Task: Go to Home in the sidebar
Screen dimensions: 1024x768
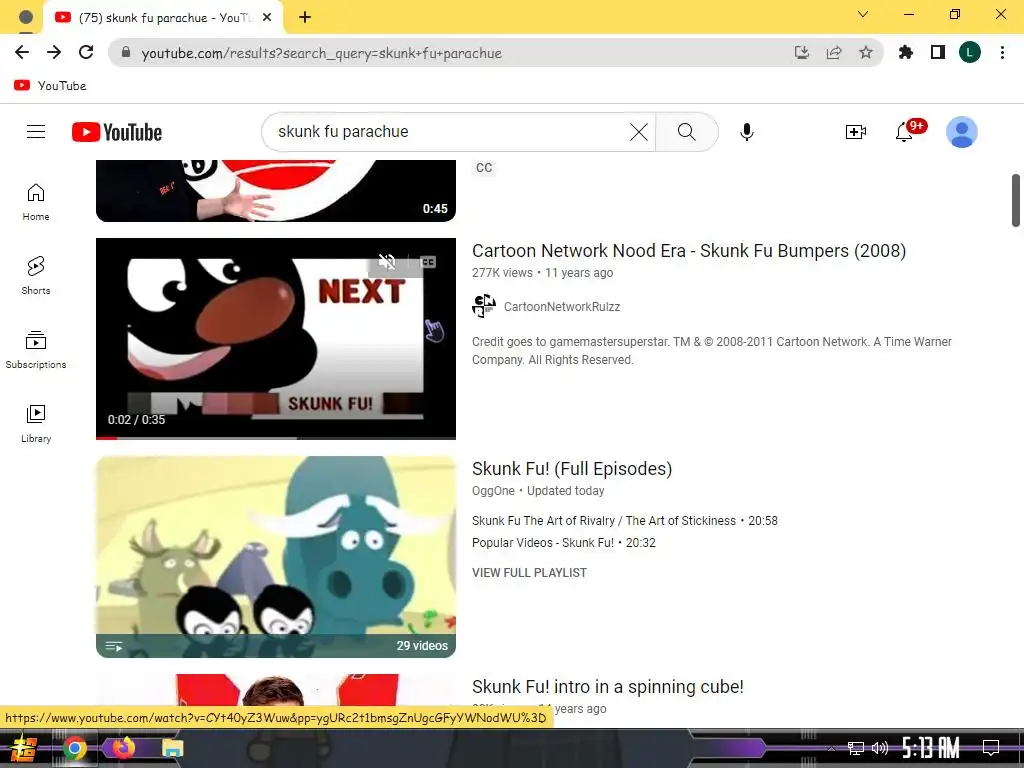Action: 36,202
